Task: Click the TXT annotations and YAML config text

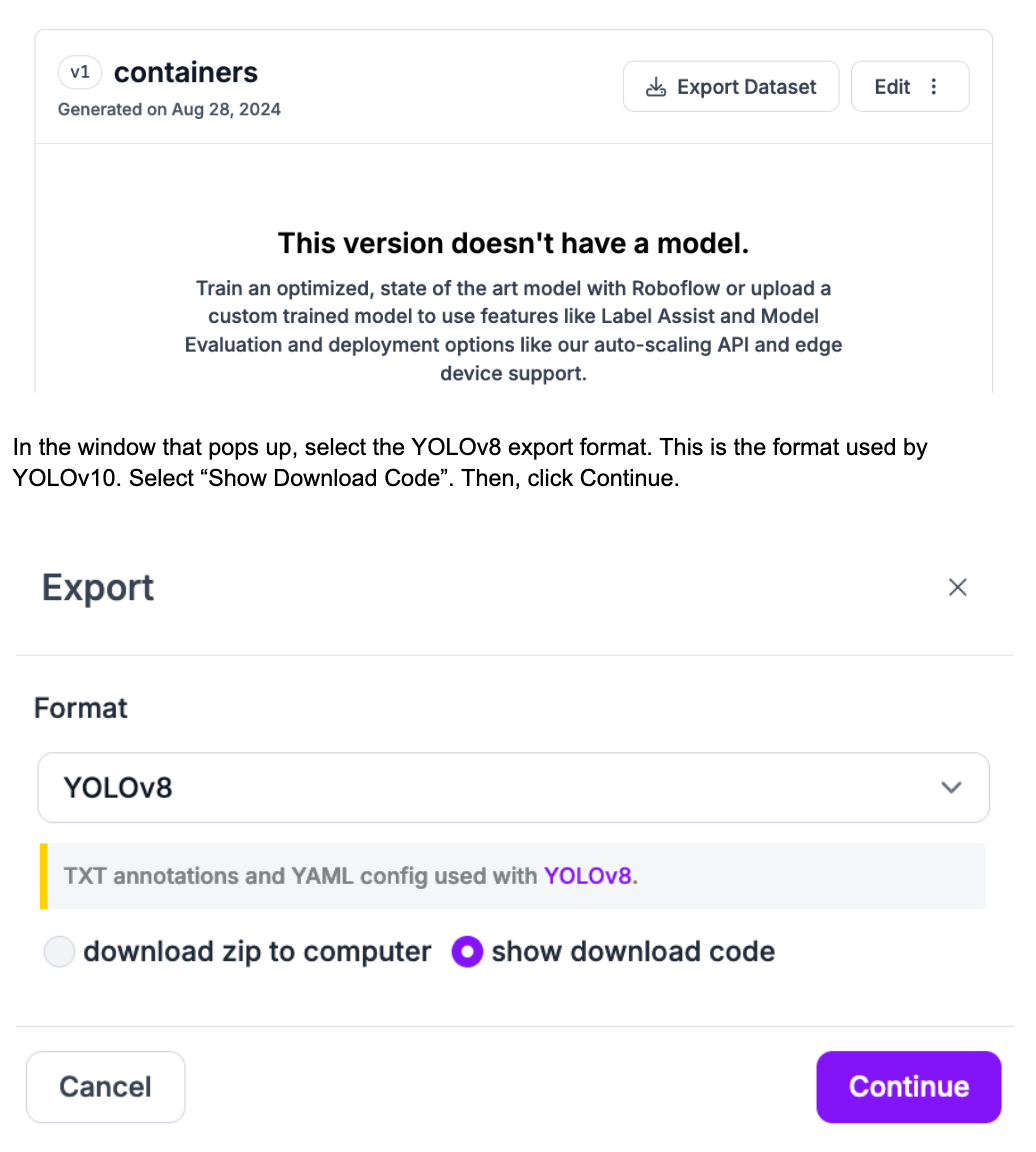Action: (x=302, y=876)
